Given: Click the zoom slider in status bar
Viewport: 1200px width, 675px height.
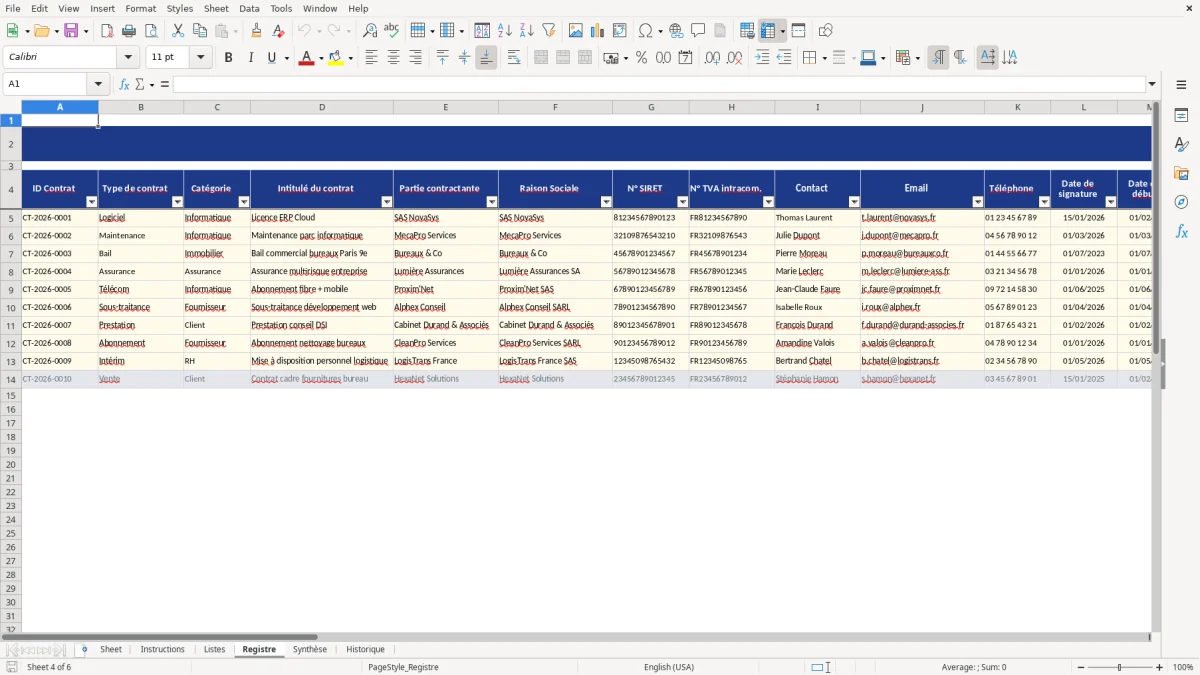Looking at the screenshot, I should (x=1119, y=667).
